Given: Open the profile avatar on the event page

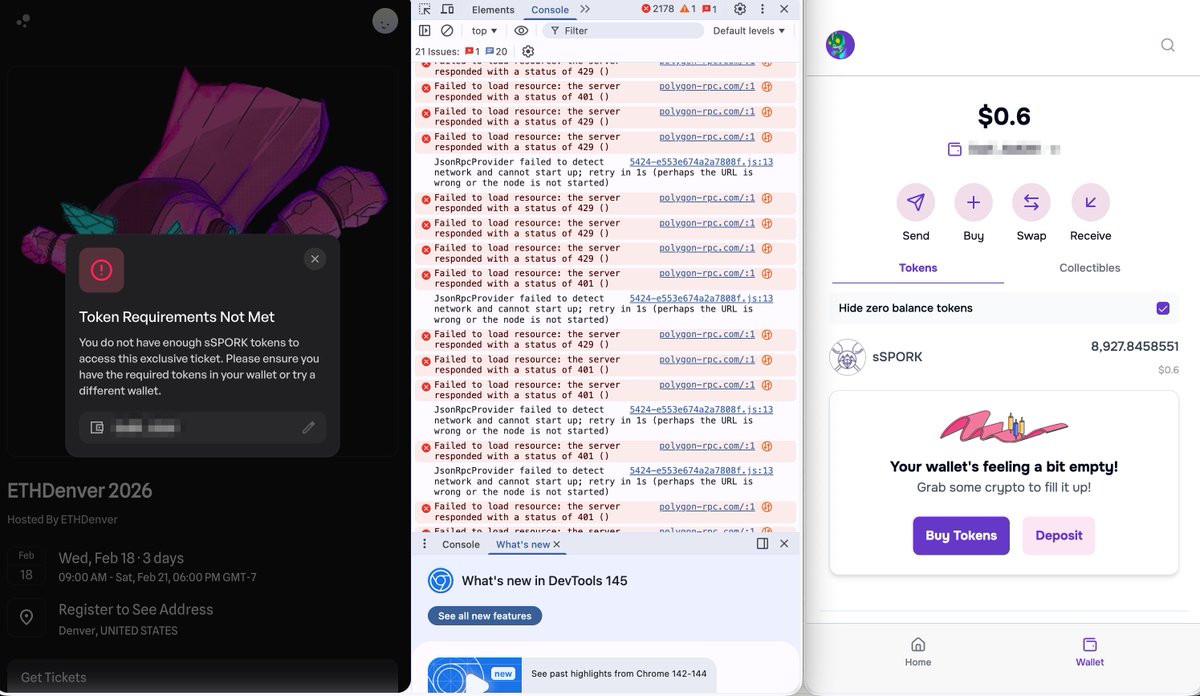Looking at the screenshot, I should click(x=385, y=20).
